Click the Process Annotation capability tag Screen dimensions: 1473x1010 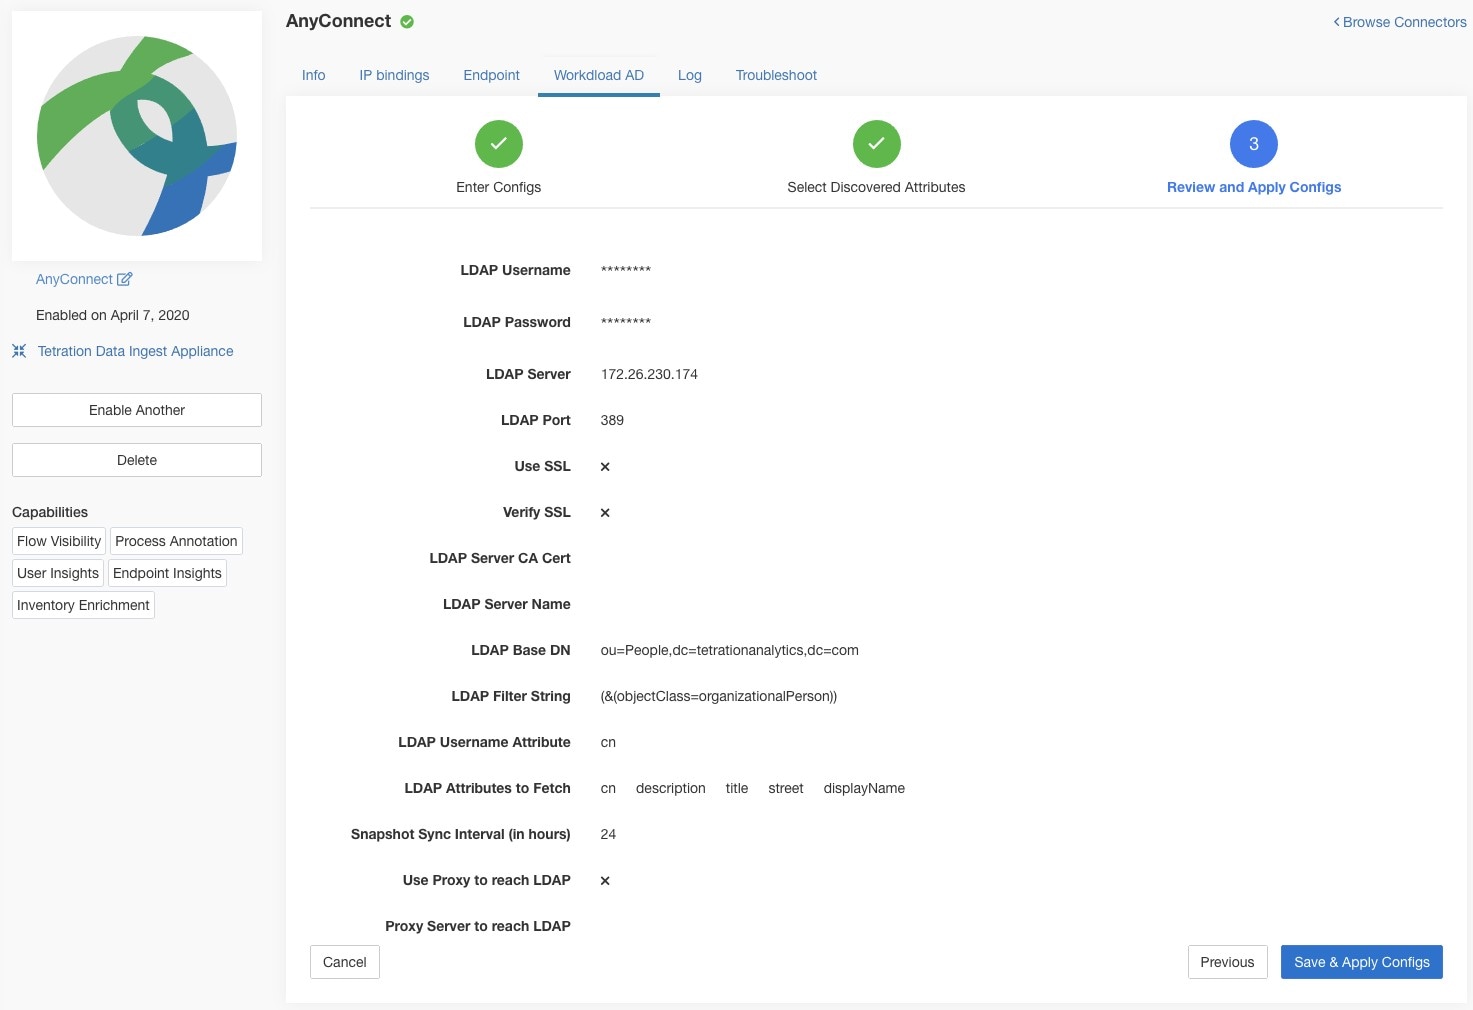coord(176,541)
